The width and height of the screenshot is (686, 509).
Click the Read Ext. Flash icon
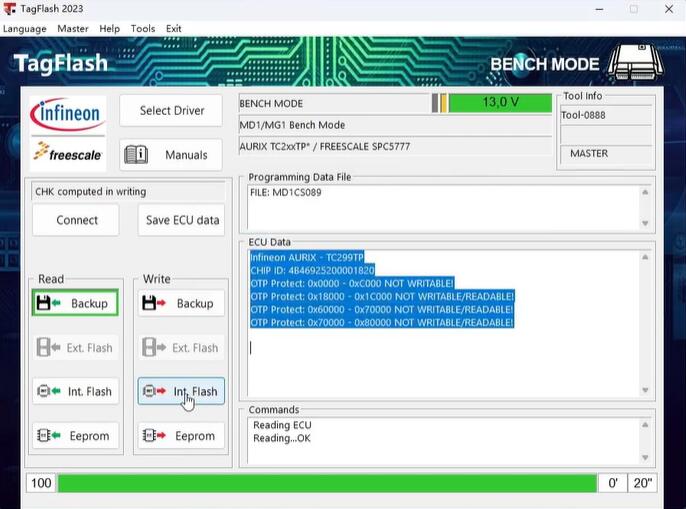(49, 348)
